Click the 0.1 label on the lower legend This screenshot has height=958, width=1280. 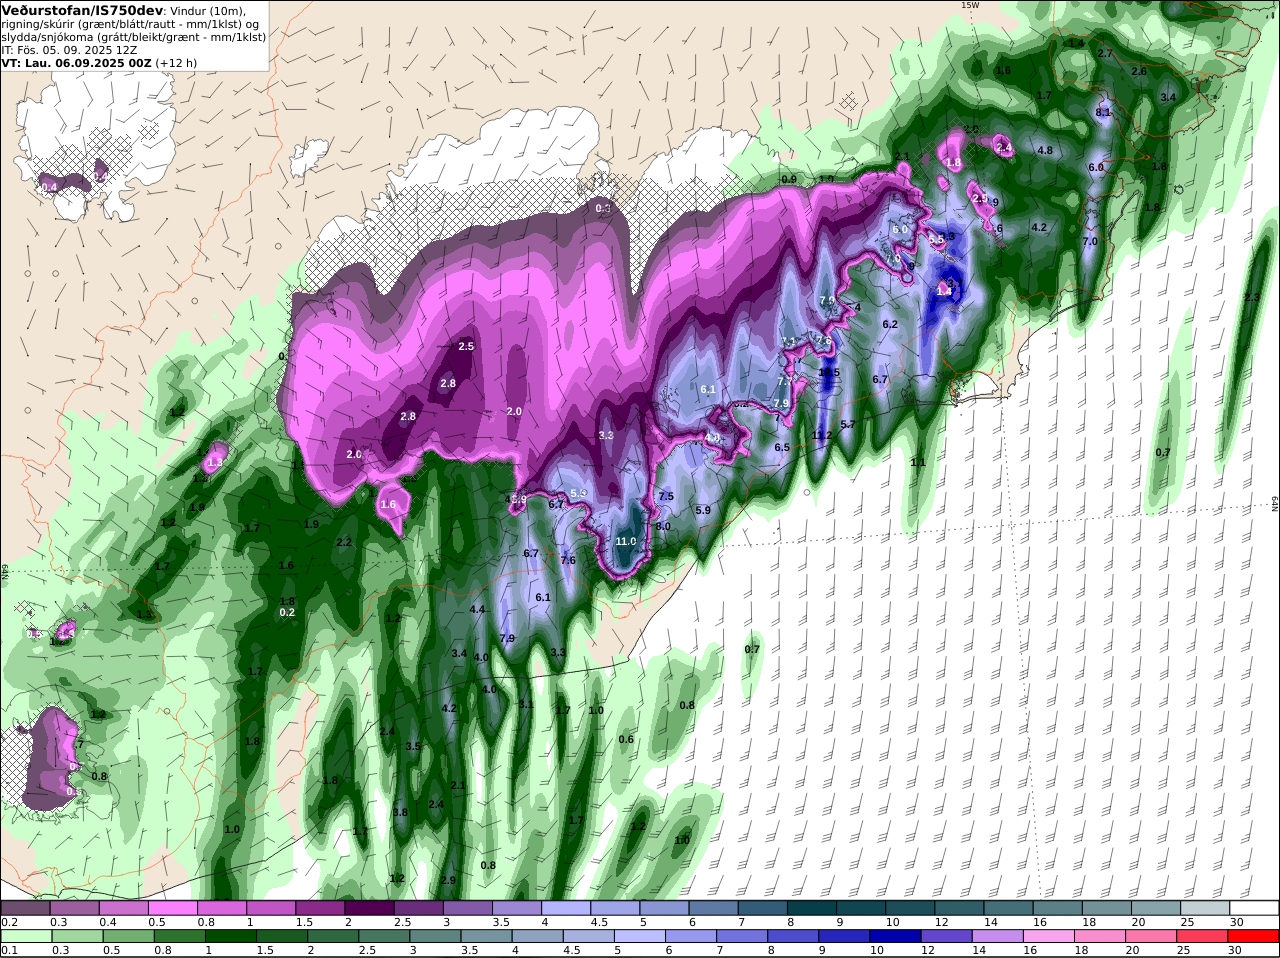9,950
